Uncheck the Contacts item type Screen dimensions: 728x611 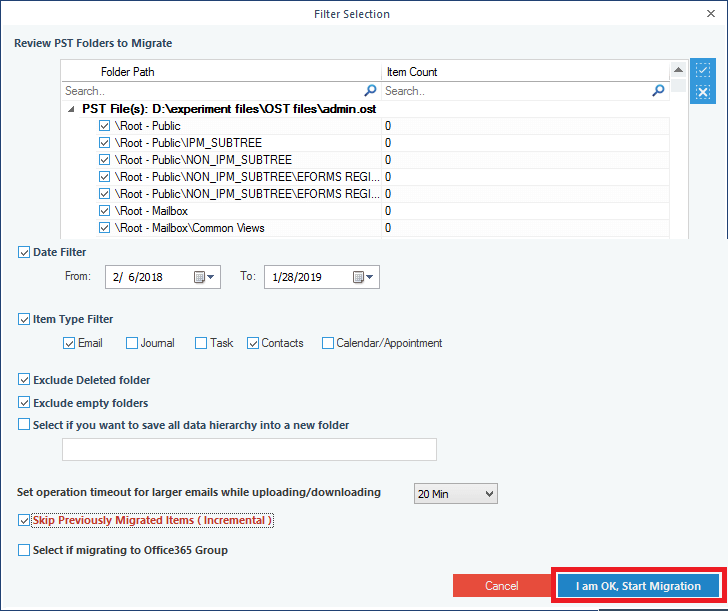pos(253,343)
